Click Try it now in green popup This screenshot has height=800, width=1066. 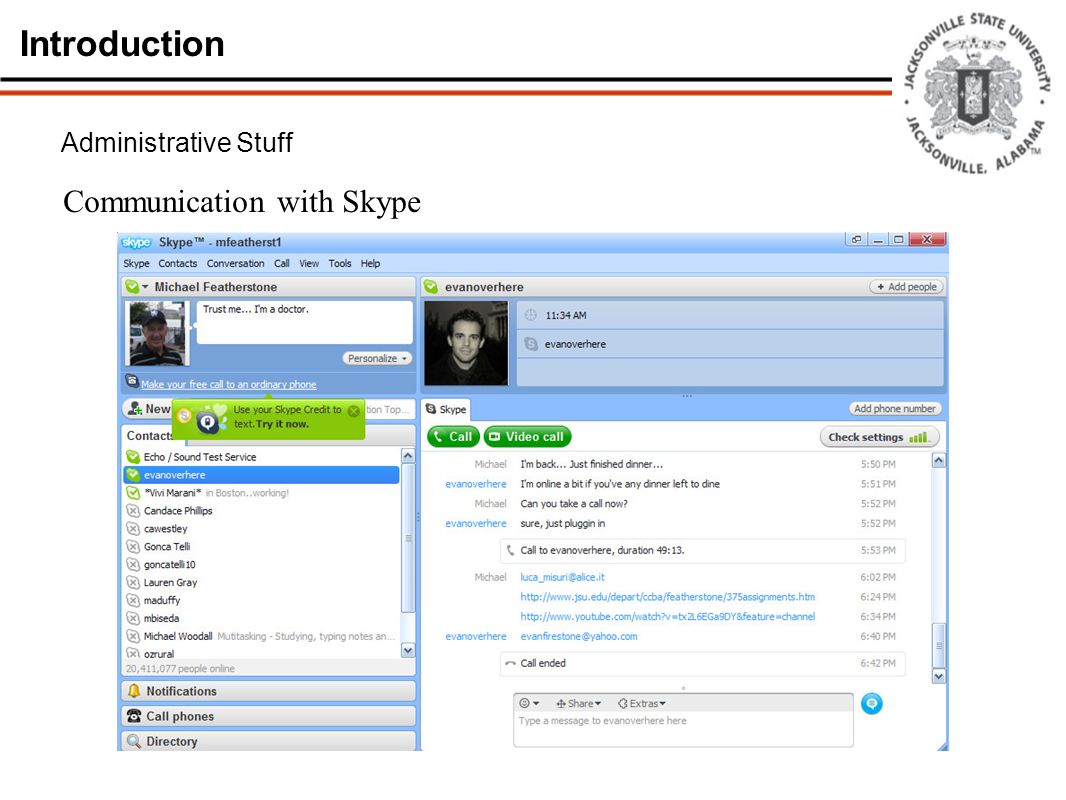pos(282,424)
